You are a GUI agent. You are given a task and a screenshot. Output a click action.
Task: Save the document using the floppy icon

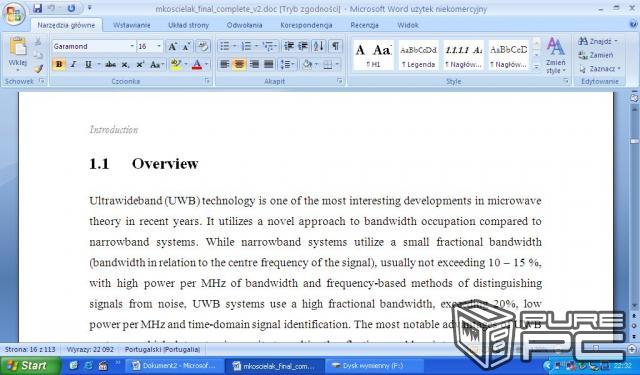(x=38, y=8)
